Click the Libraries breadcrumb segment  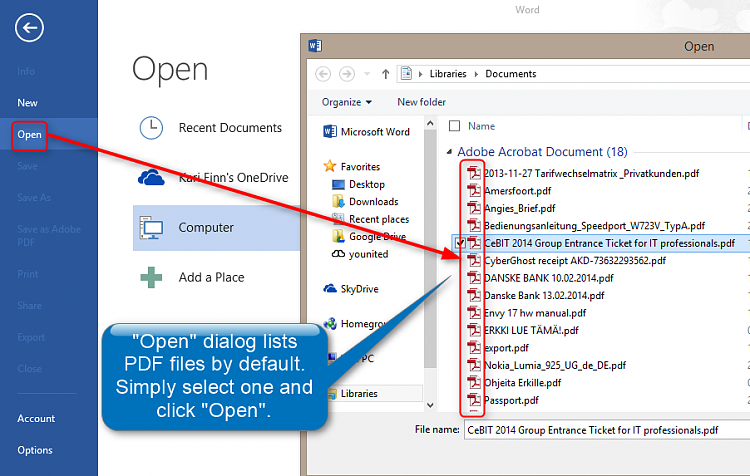tap(448, 74)
